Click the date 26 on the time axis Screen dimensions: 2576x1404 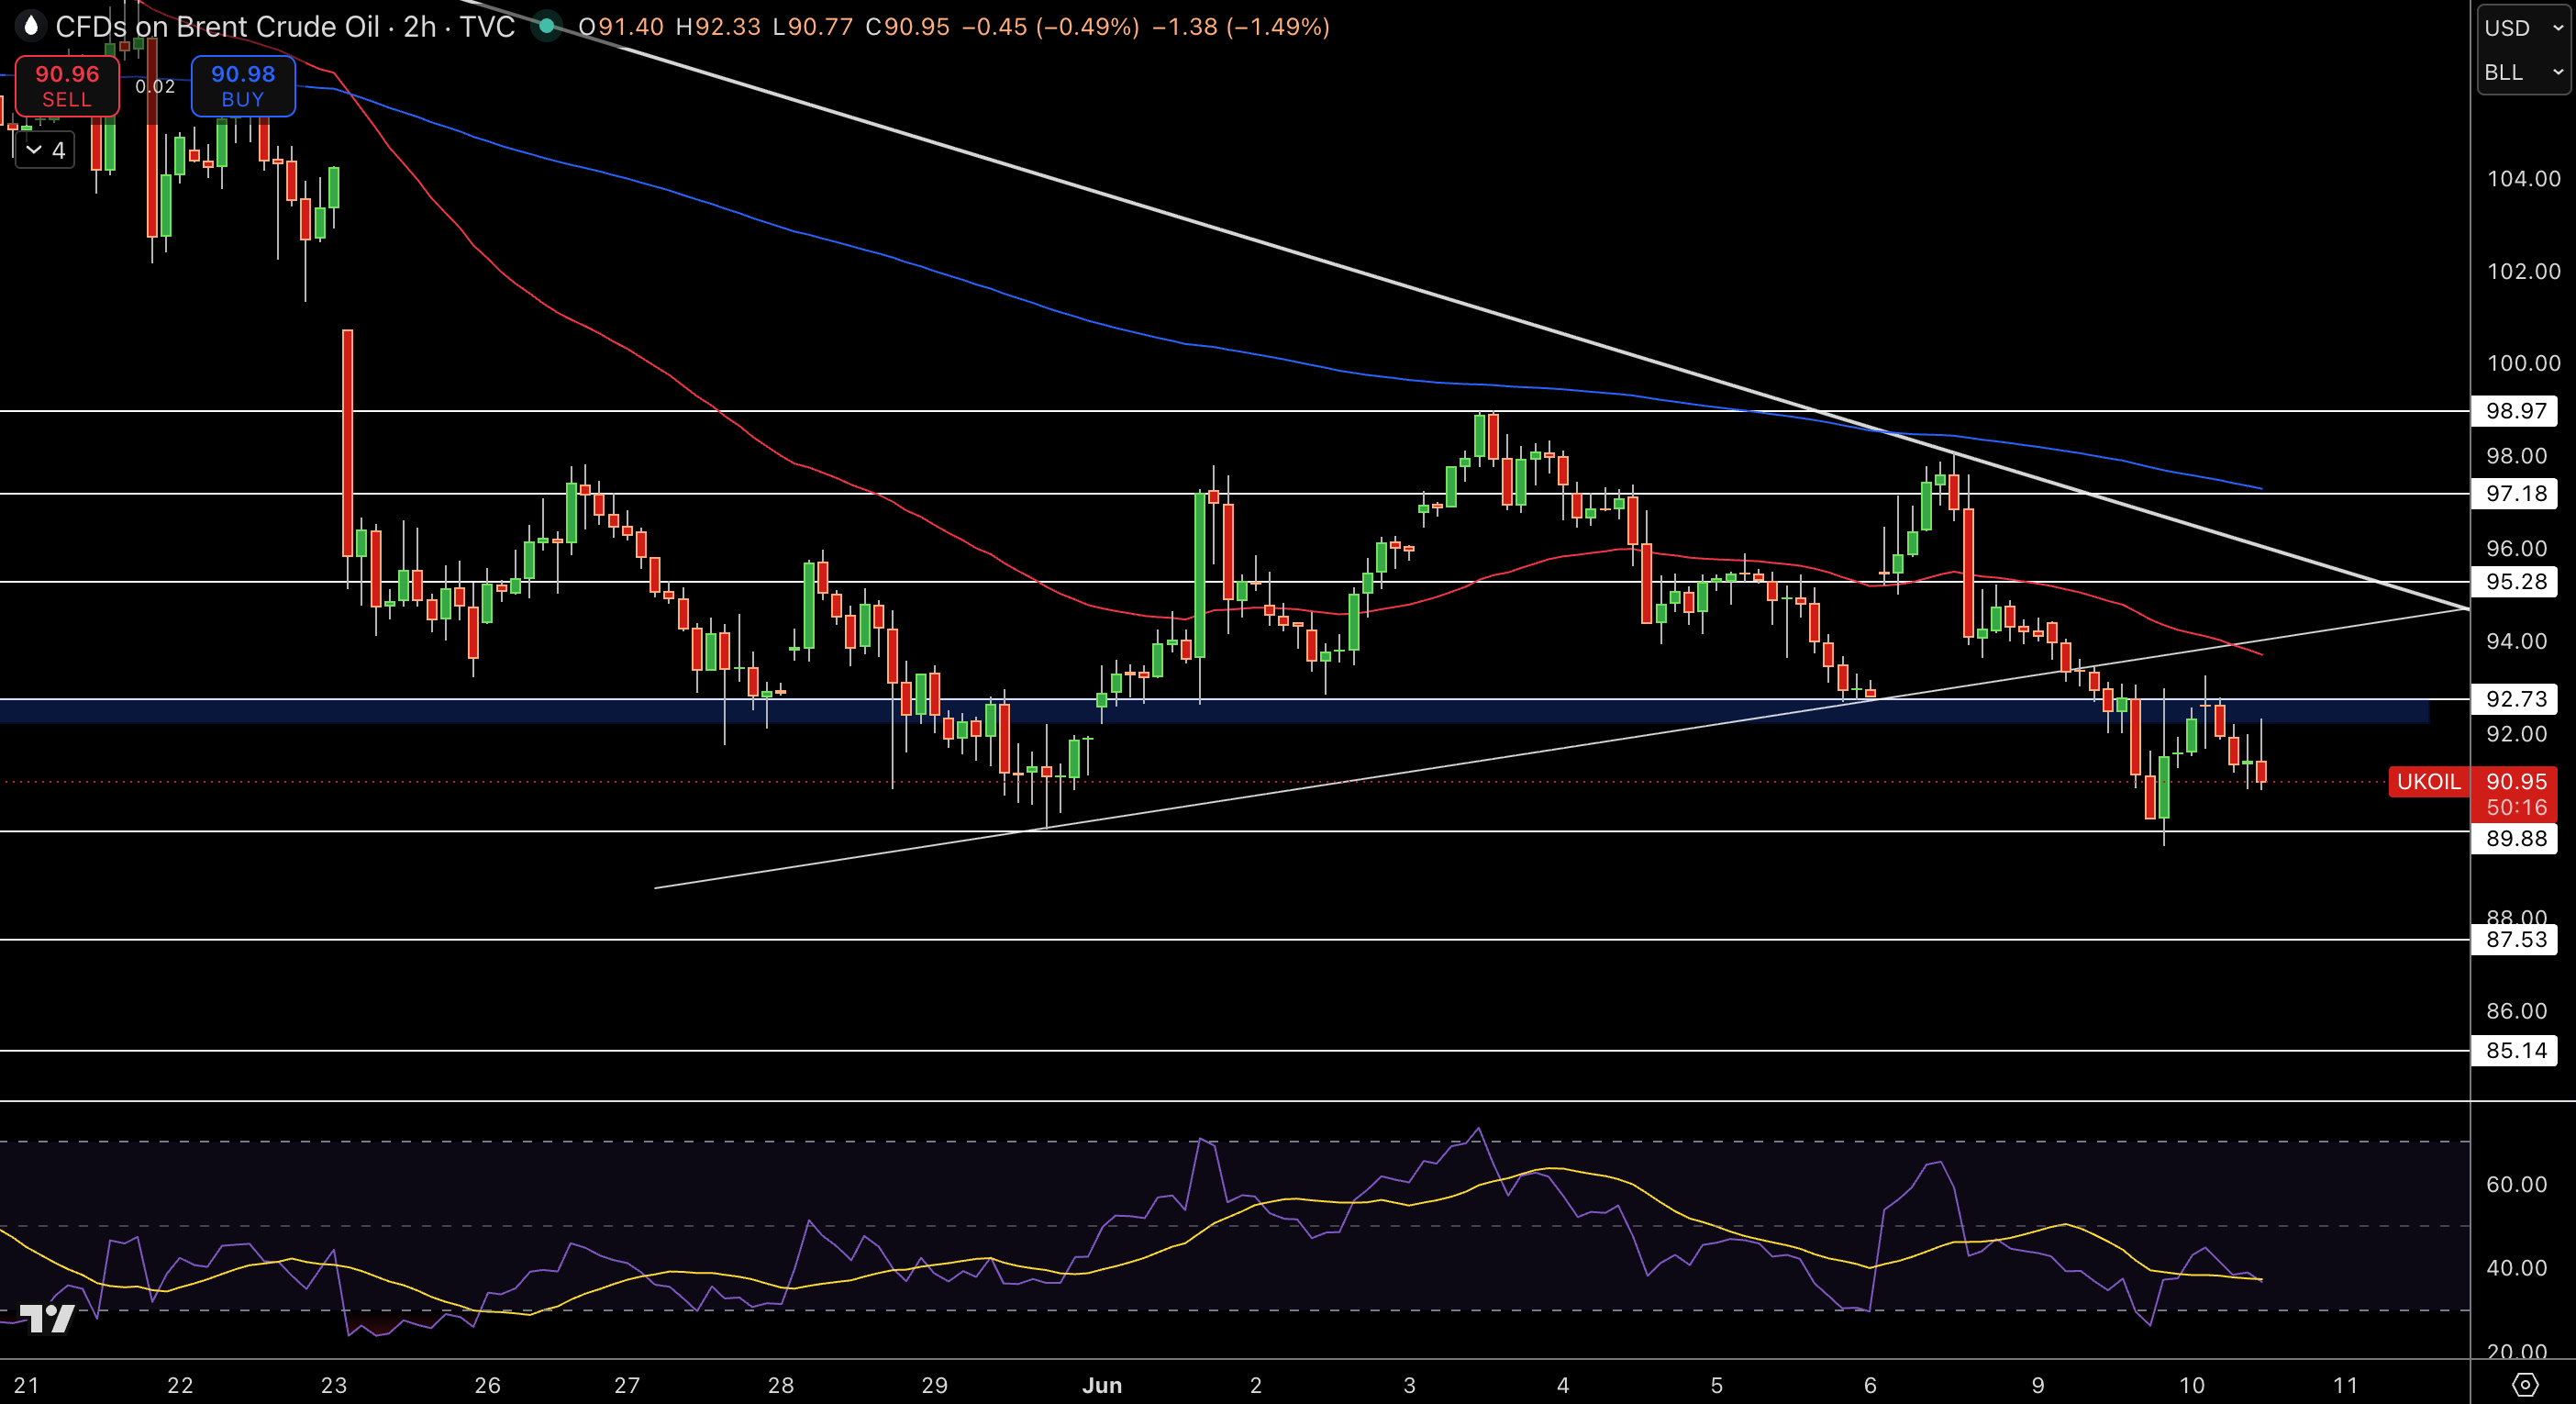click(x=487, y=1385)
